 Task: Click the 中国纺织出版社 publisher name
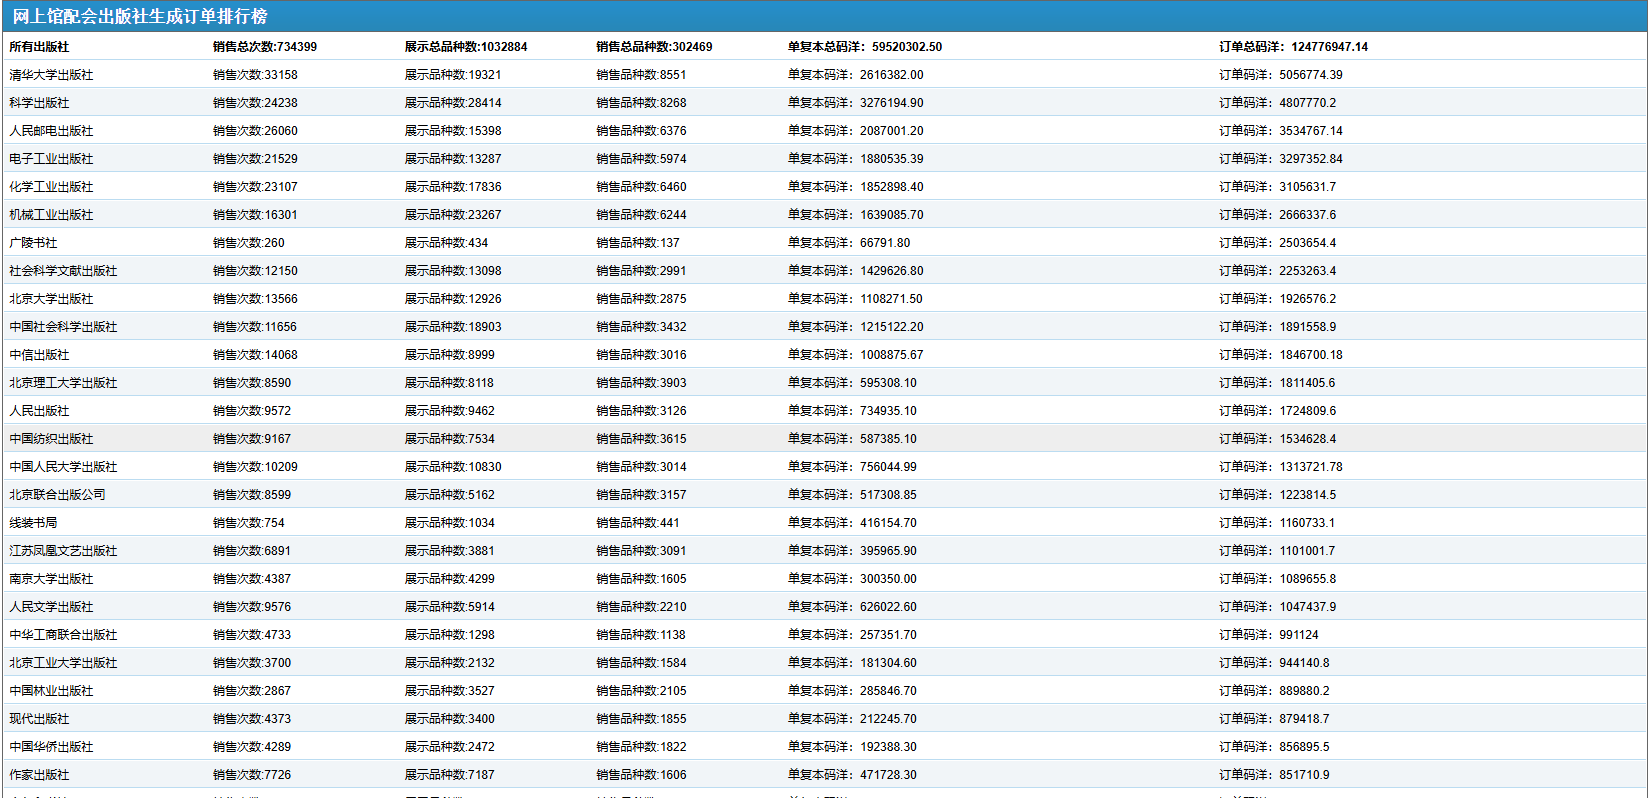[51, 439]
